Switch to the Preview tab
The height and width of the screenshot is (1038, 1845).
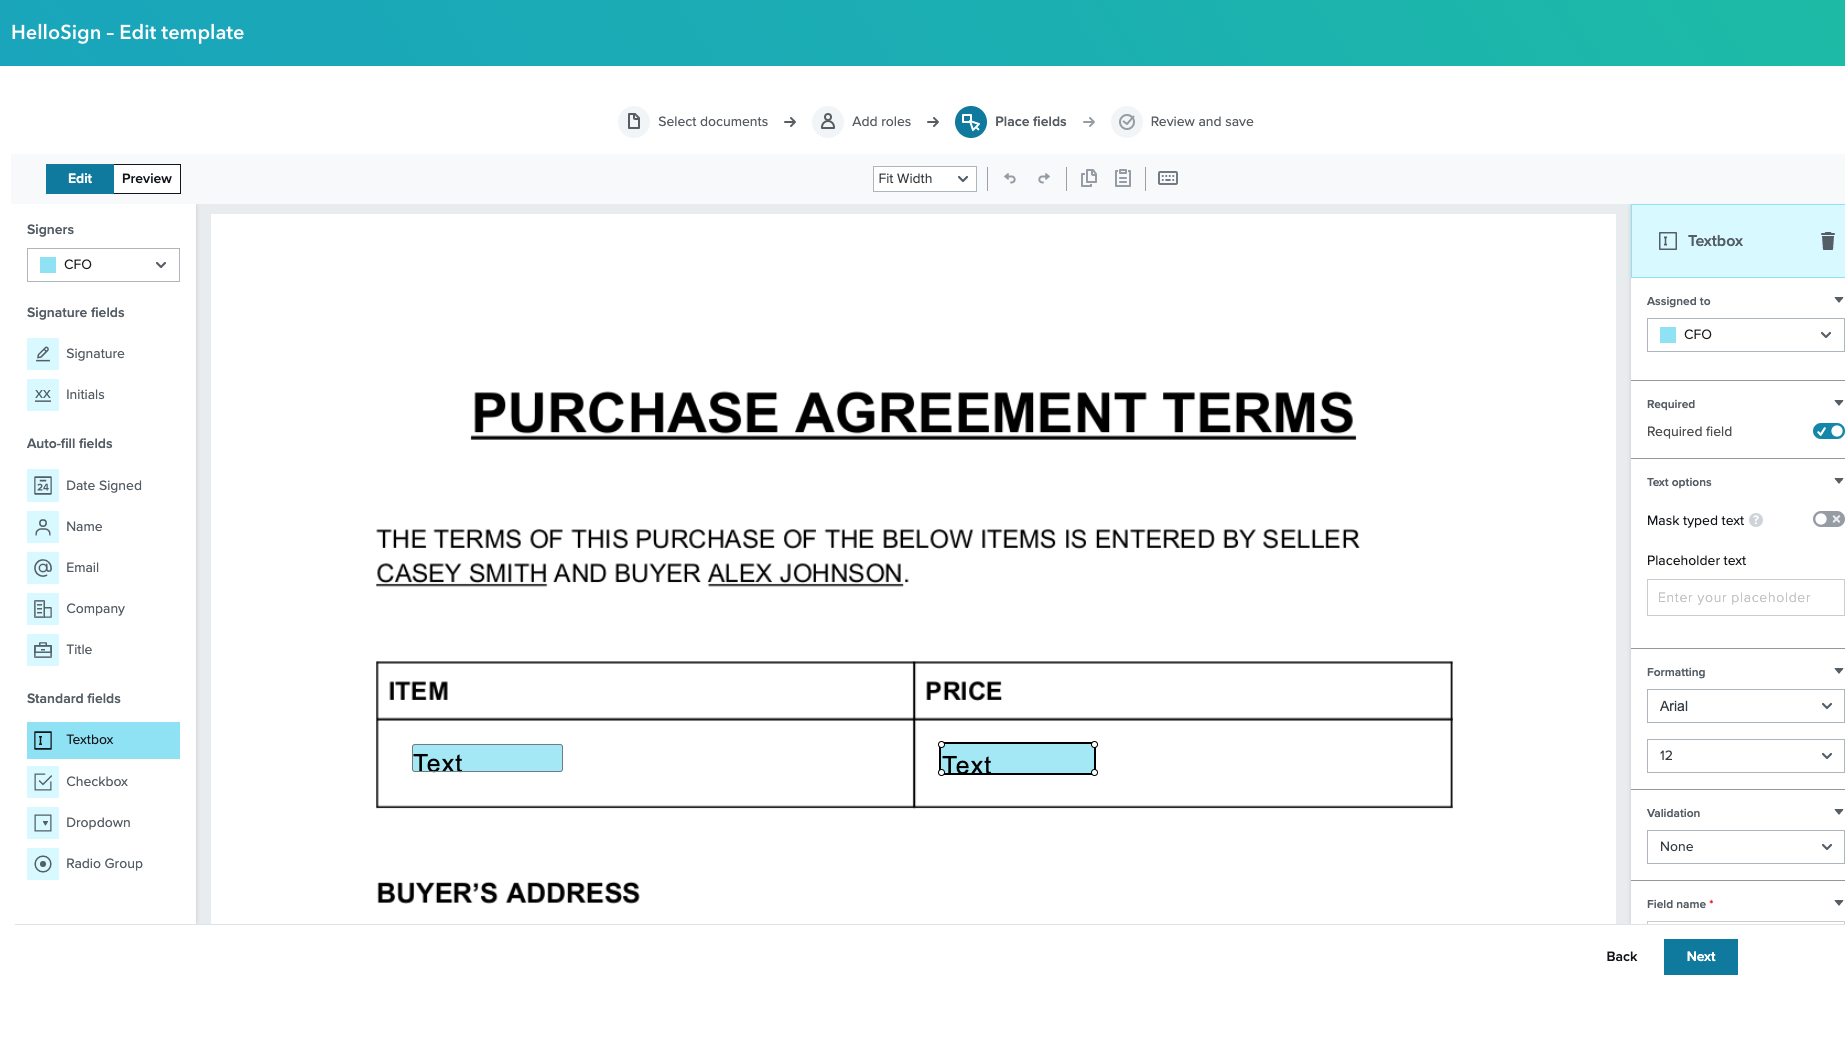tap(146, 178)
